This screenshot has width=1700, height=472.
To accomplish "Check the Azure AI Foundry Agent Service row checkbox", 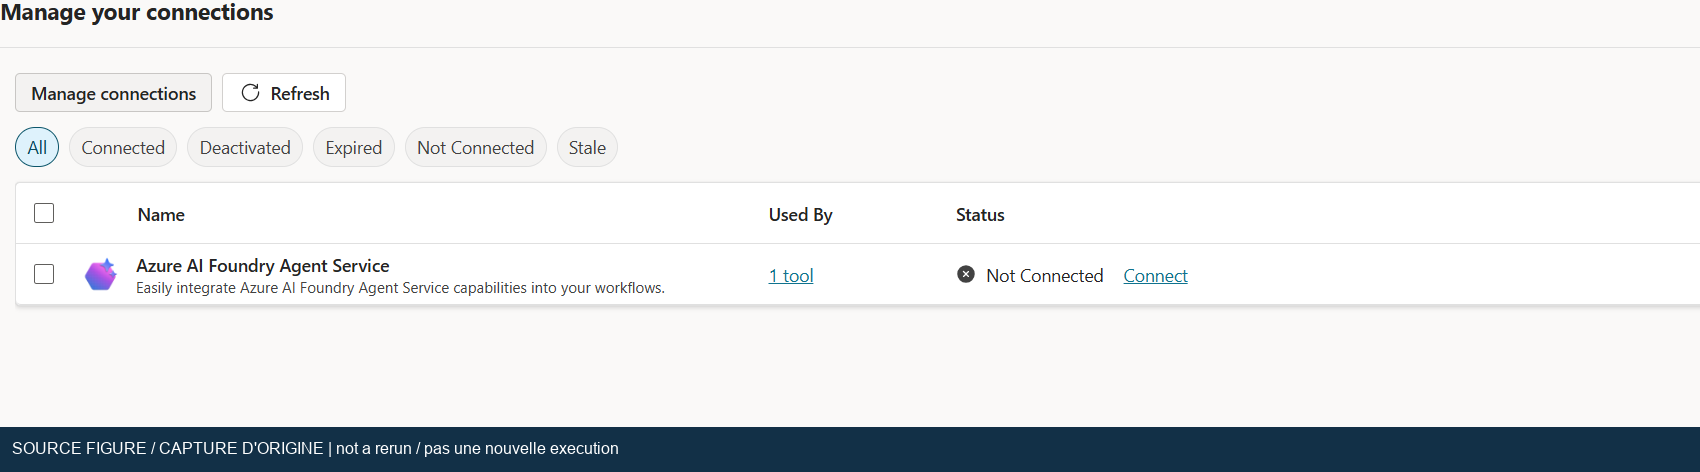I will 44,274.
